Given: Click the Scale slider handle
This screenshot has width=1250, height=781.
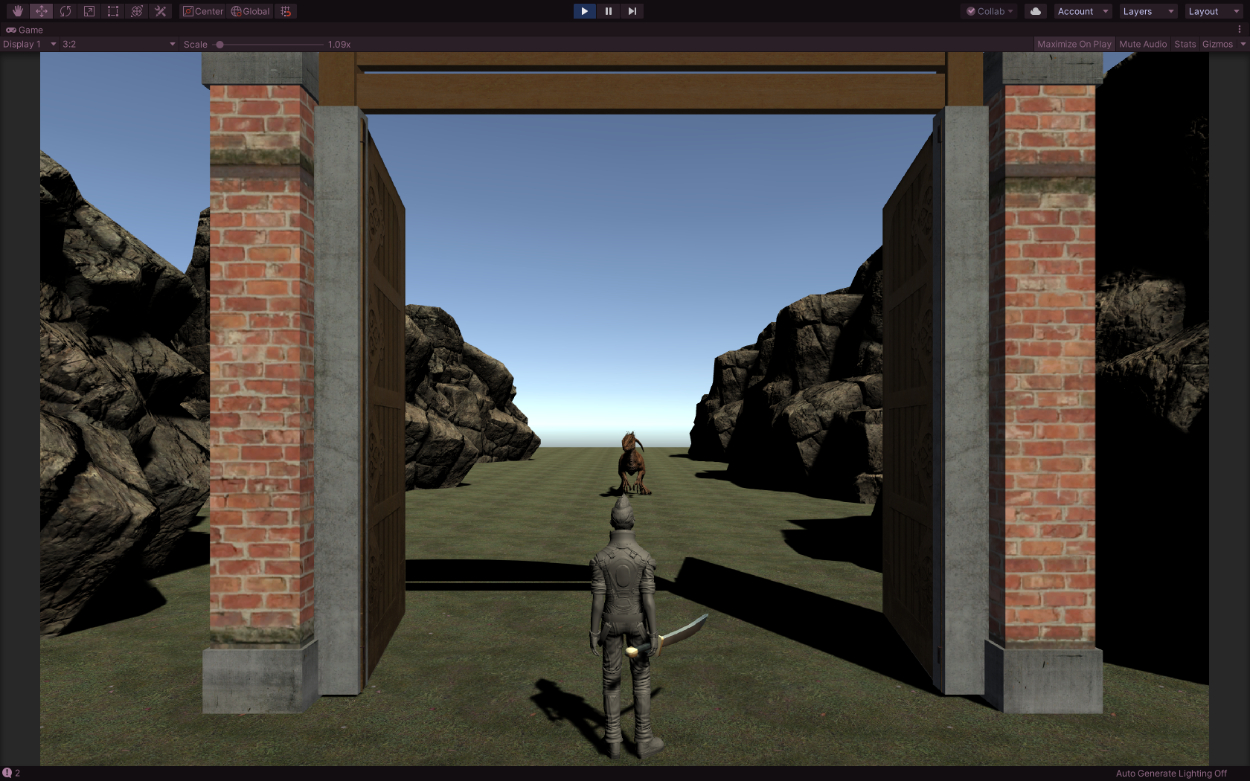Looking at the screenshot, I should tap(220, 44).
